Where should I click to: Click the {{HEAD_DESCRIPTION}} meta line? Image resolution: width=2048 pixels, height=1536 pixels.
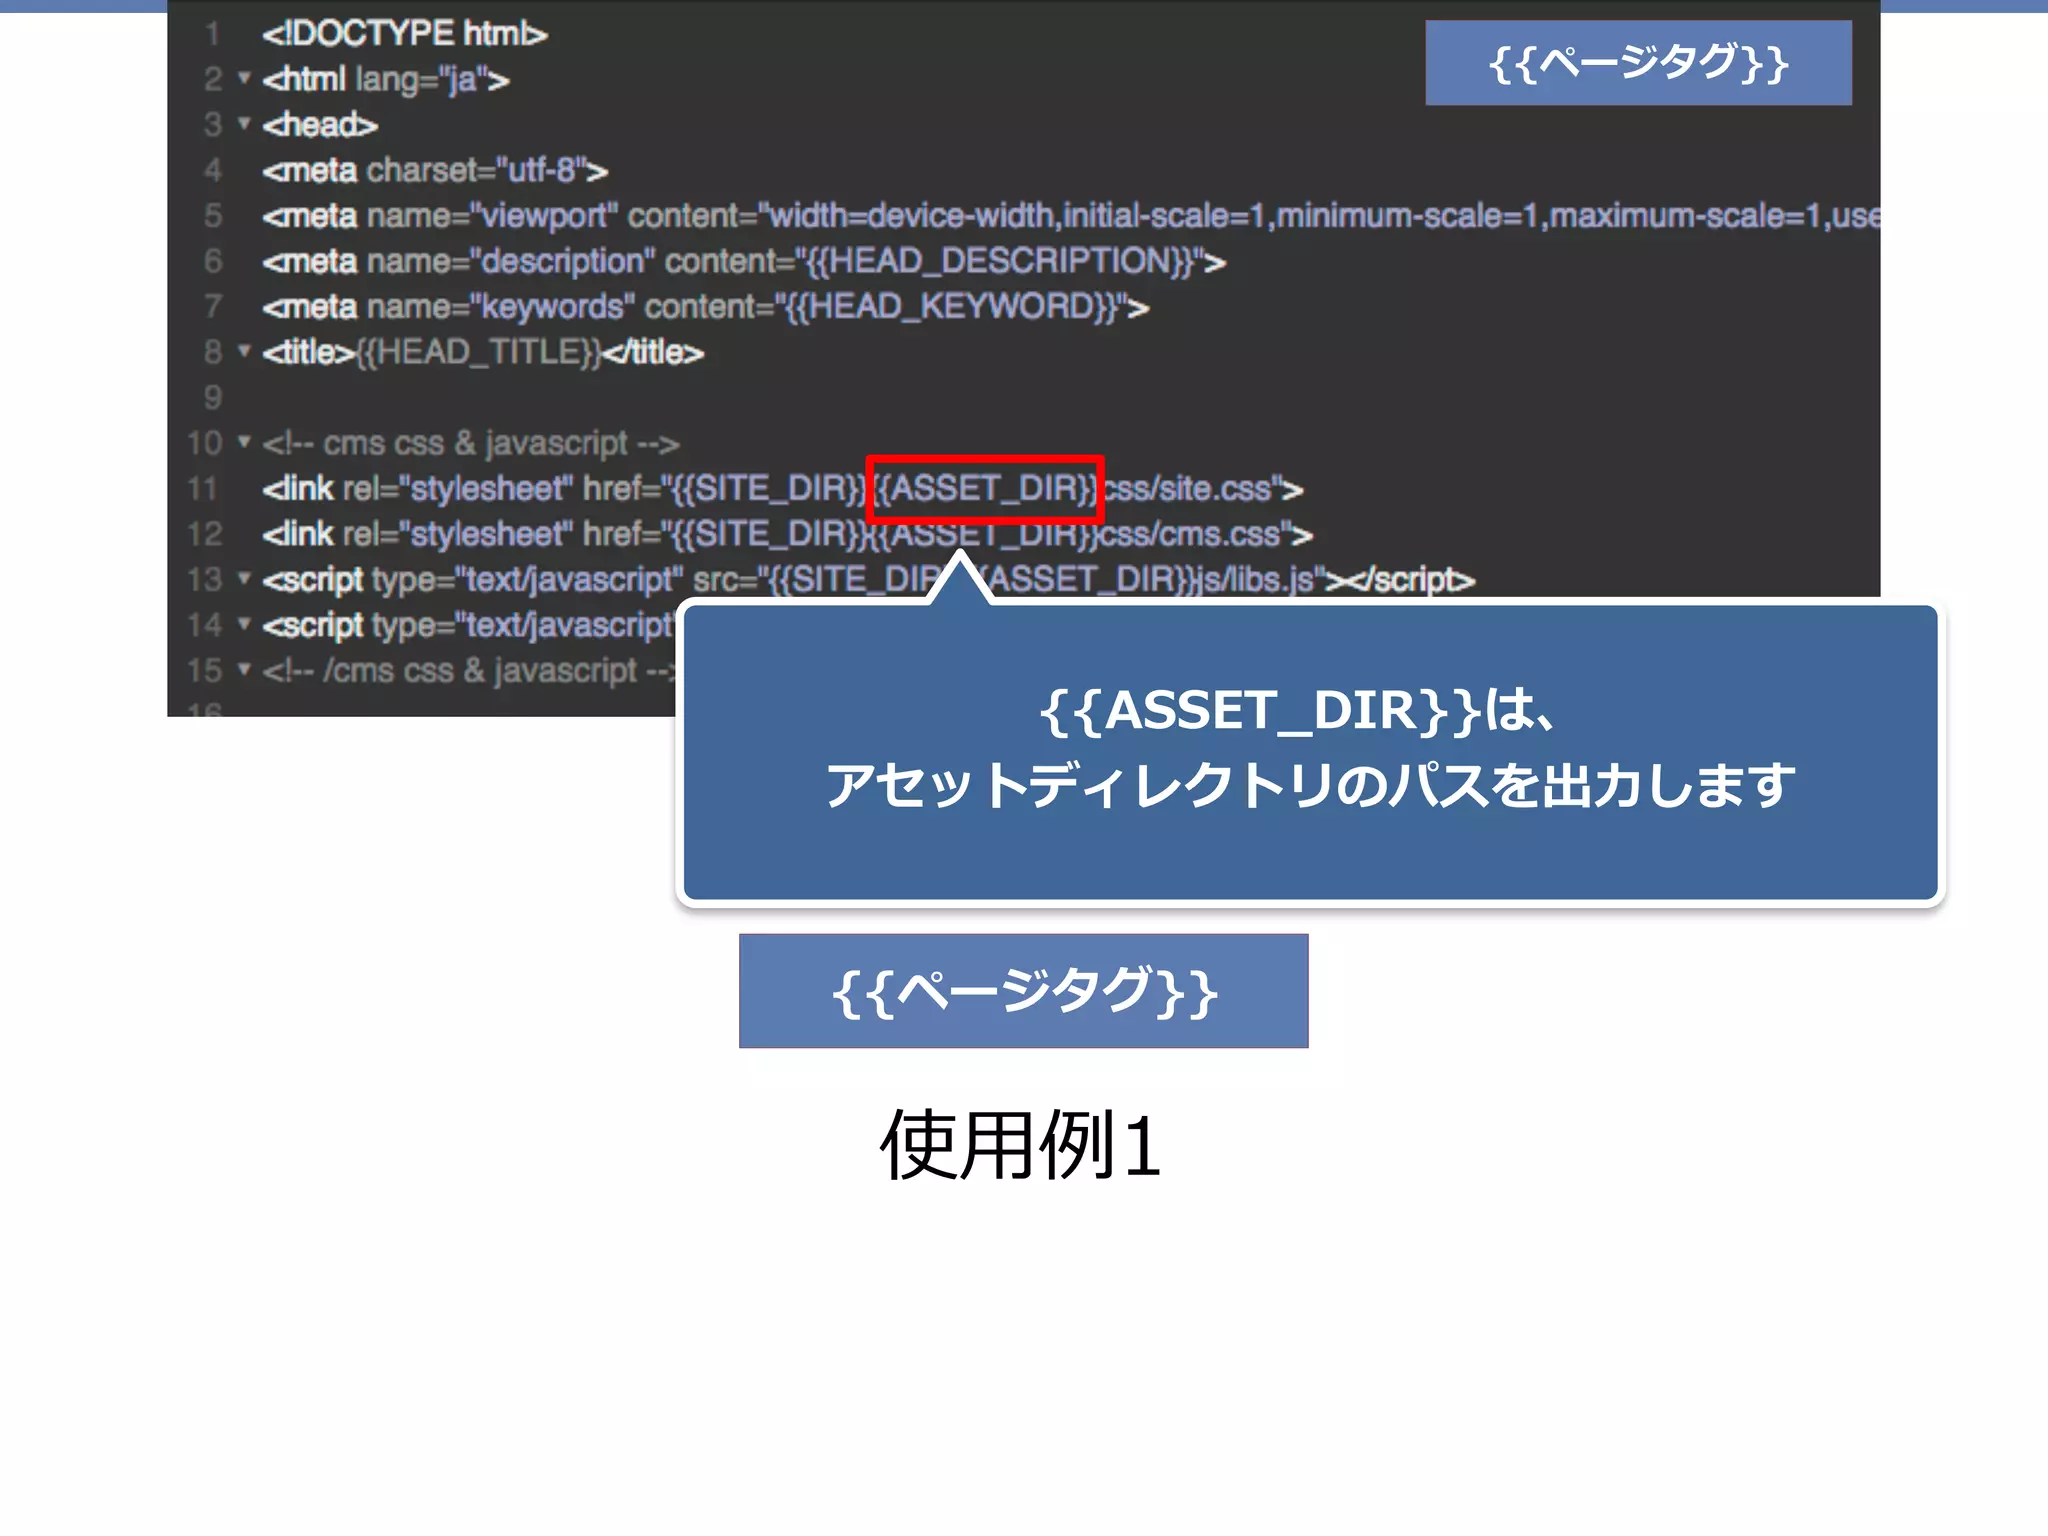[x=744, y=261]
